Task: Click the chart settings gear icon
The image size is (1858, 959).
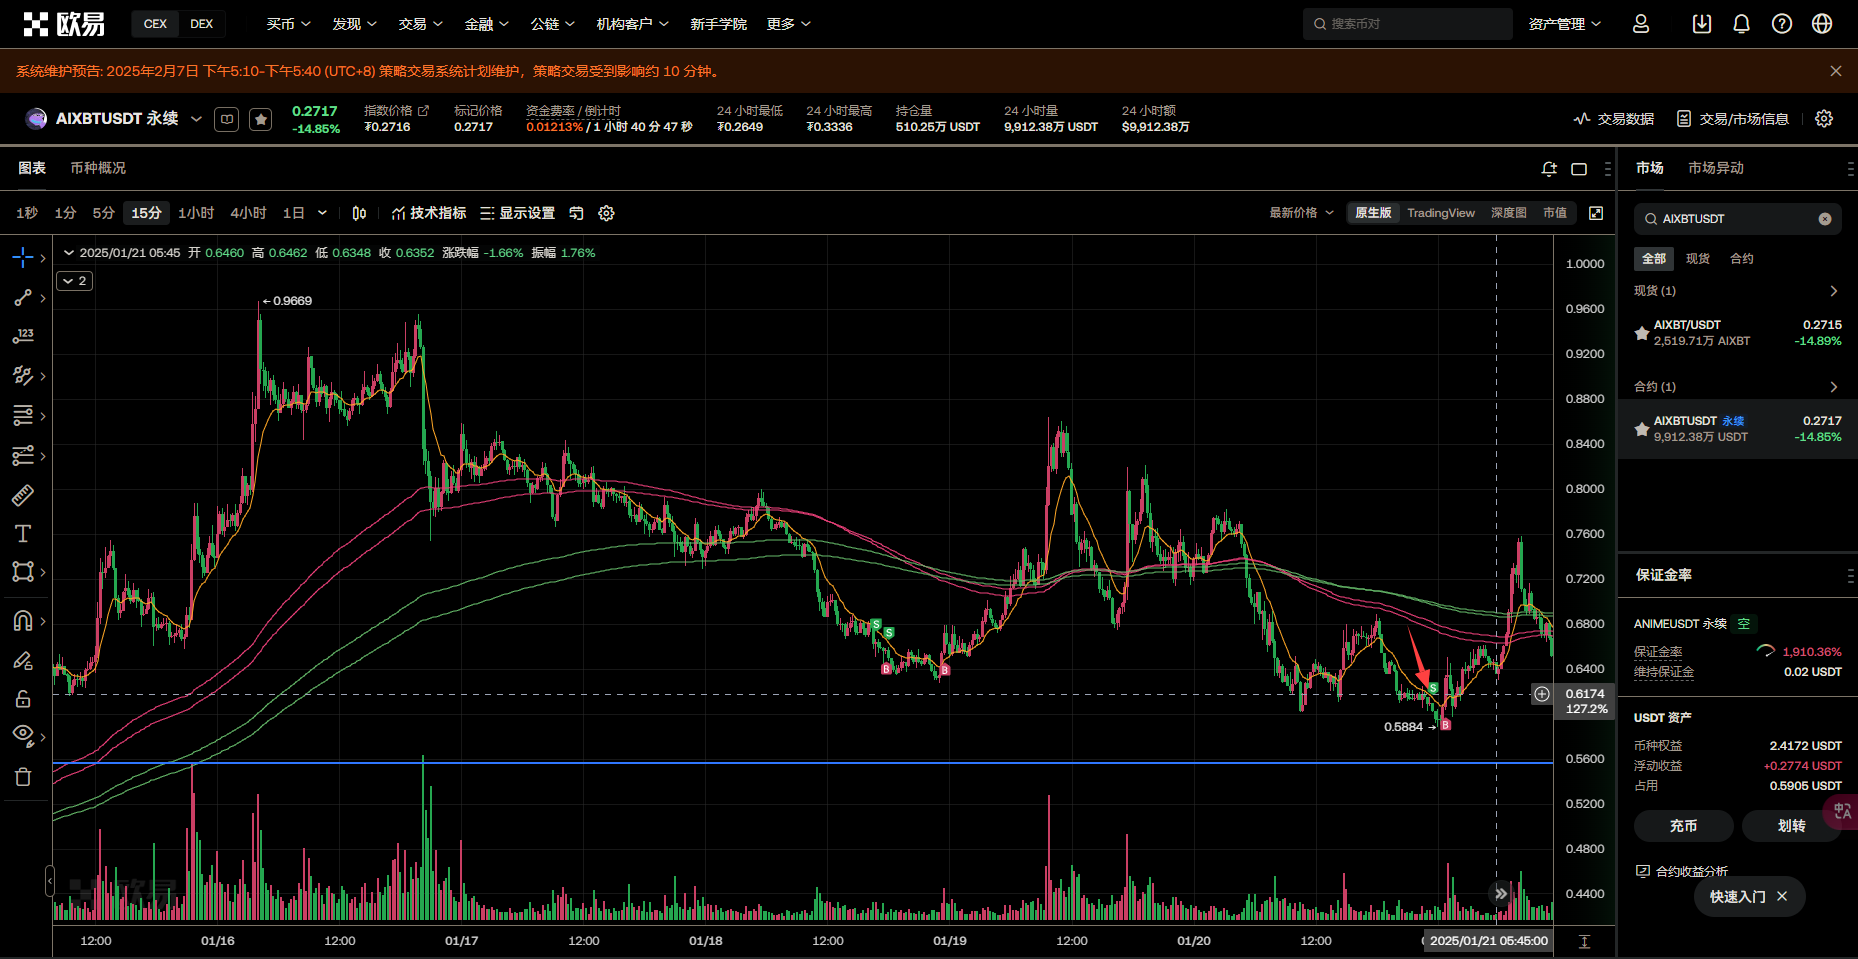Action: [606, 213]
